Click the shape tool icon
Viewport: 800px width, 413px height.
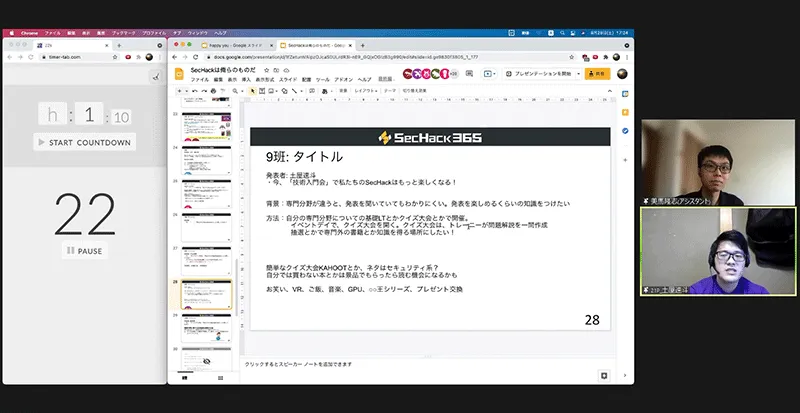(x=285, y=91)
